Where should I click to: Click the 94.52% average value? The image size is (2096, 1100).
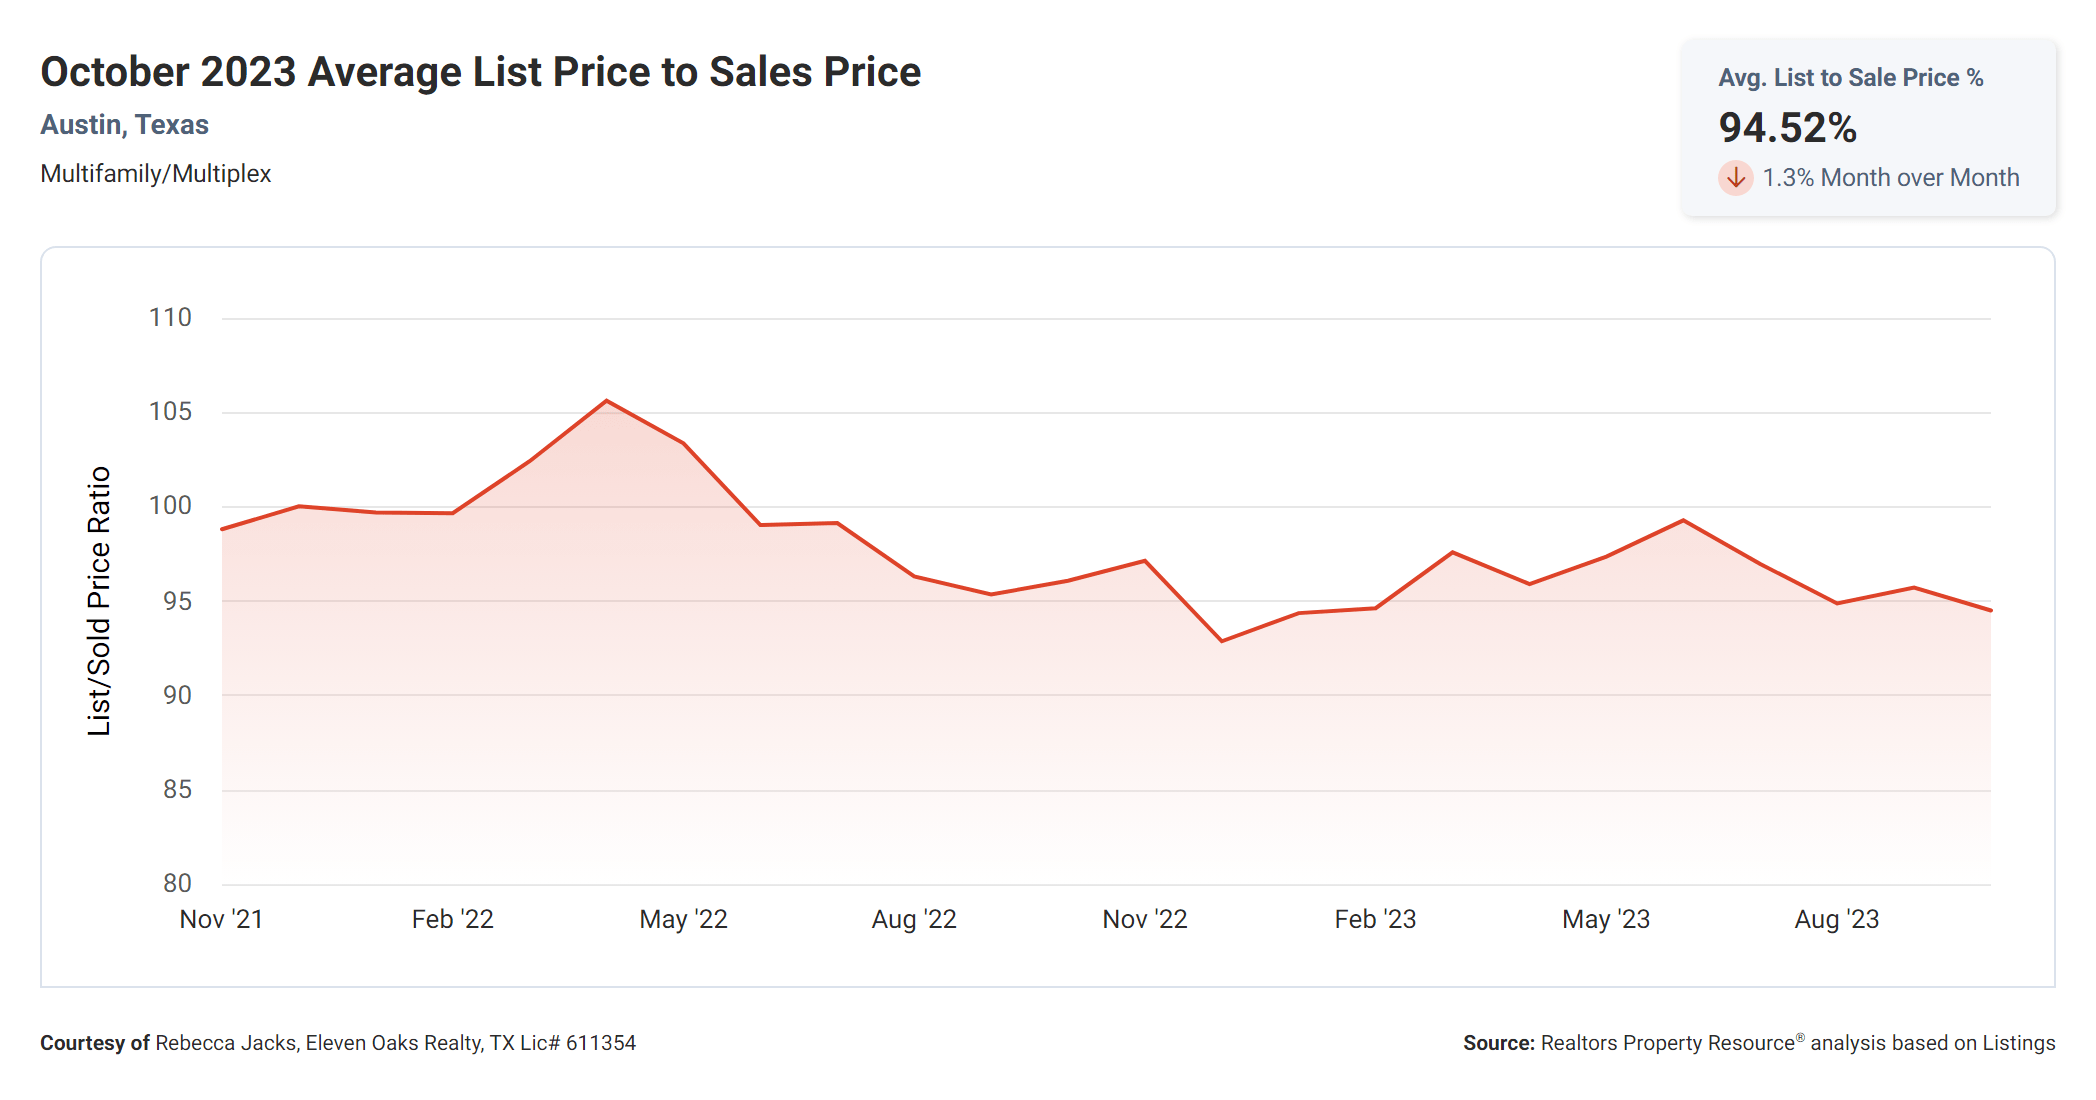[x=1787, y=128]
